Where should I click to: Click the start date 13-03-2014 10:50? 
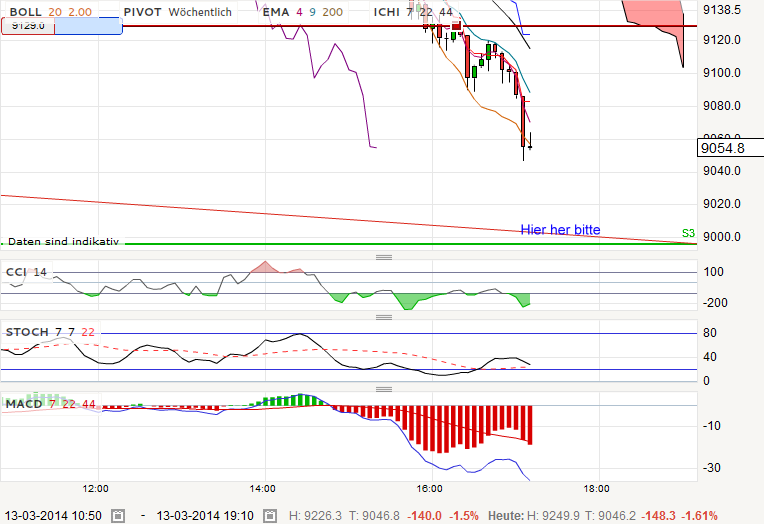[x=53, y=515]
